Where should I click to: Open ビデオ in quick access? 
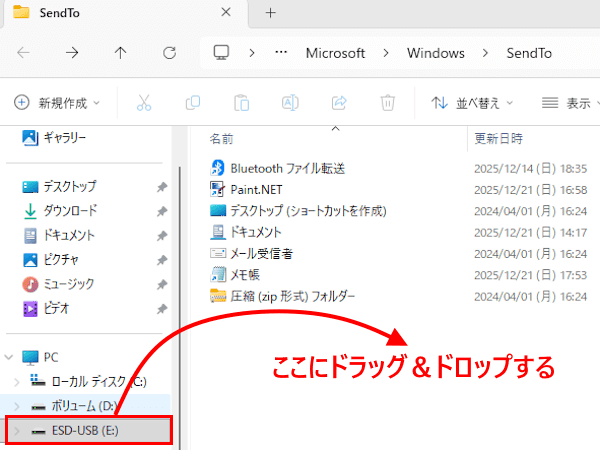tap(46, 308)
